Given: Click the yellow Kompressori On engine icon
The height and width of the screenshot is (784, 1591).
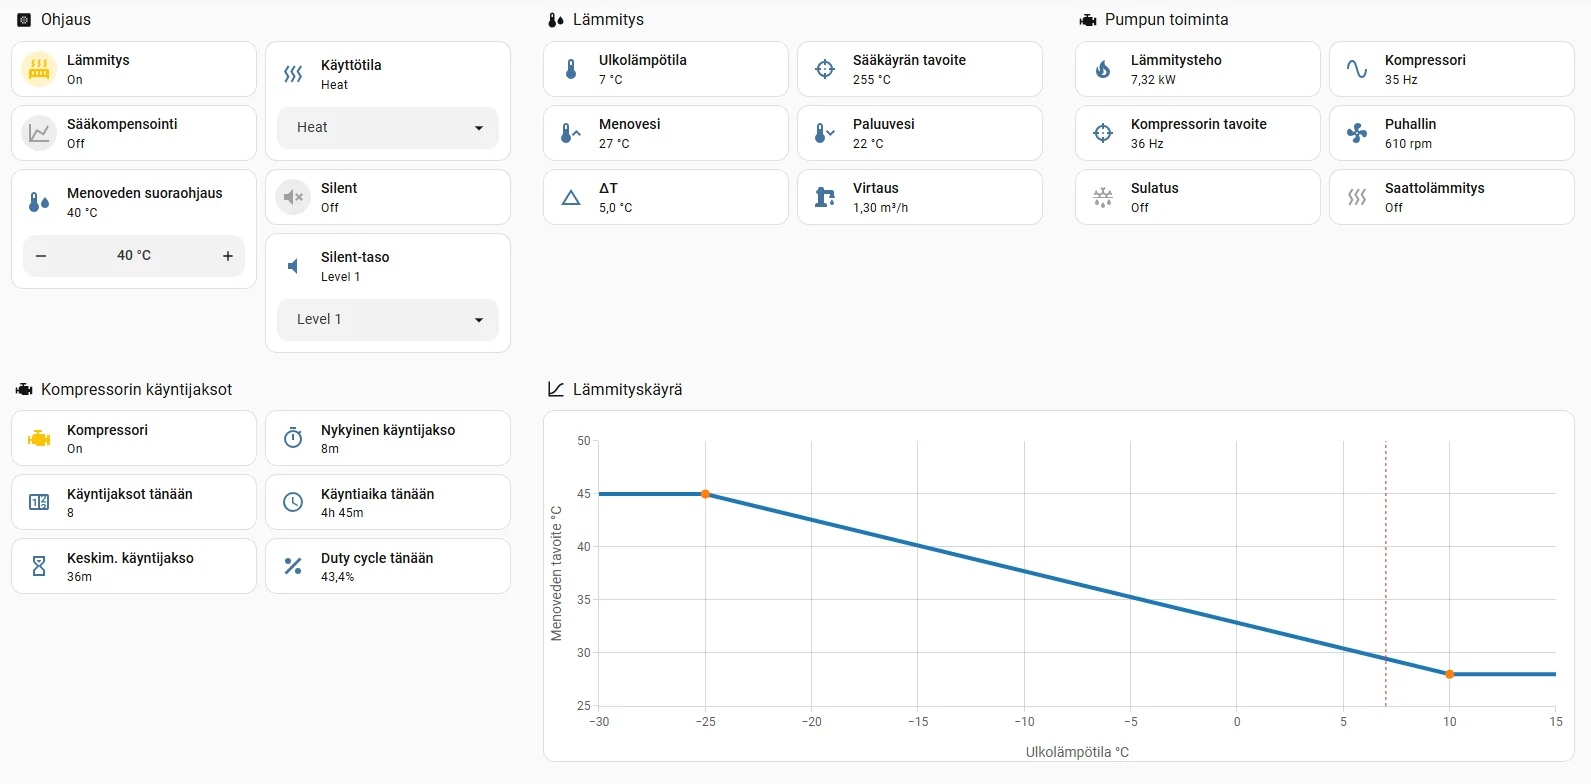Looking at the screenshot, I should [x=39, y=438].
